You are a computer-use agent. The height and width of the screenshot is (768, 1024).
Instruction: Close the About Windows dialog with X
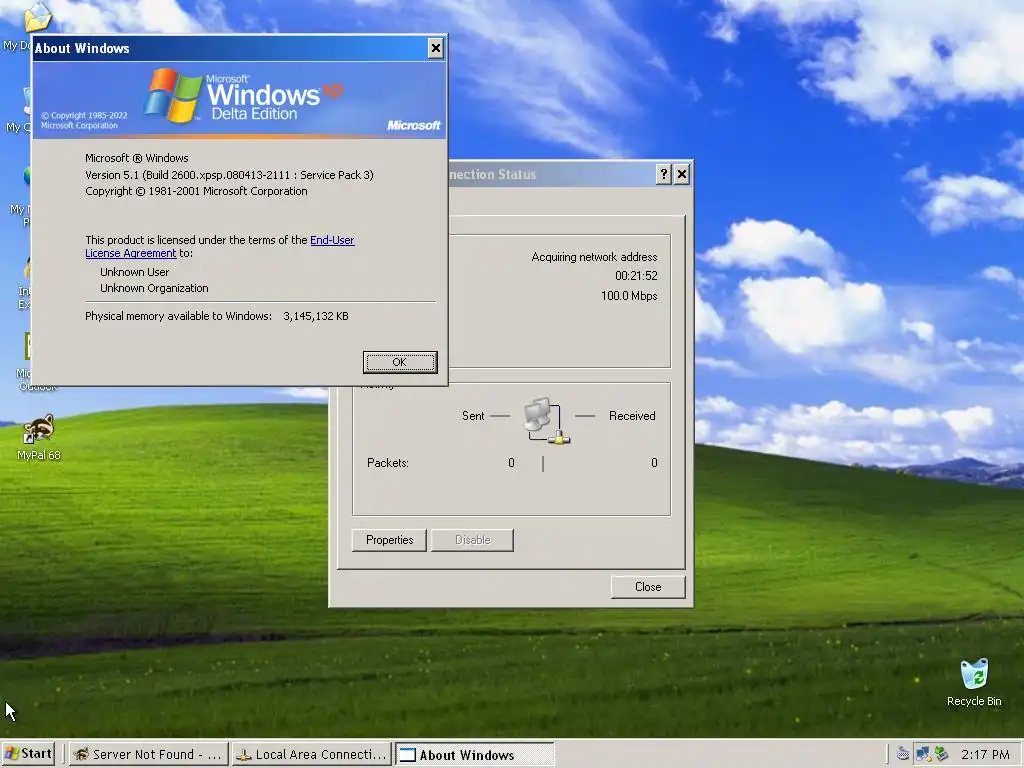coord(436,48)
